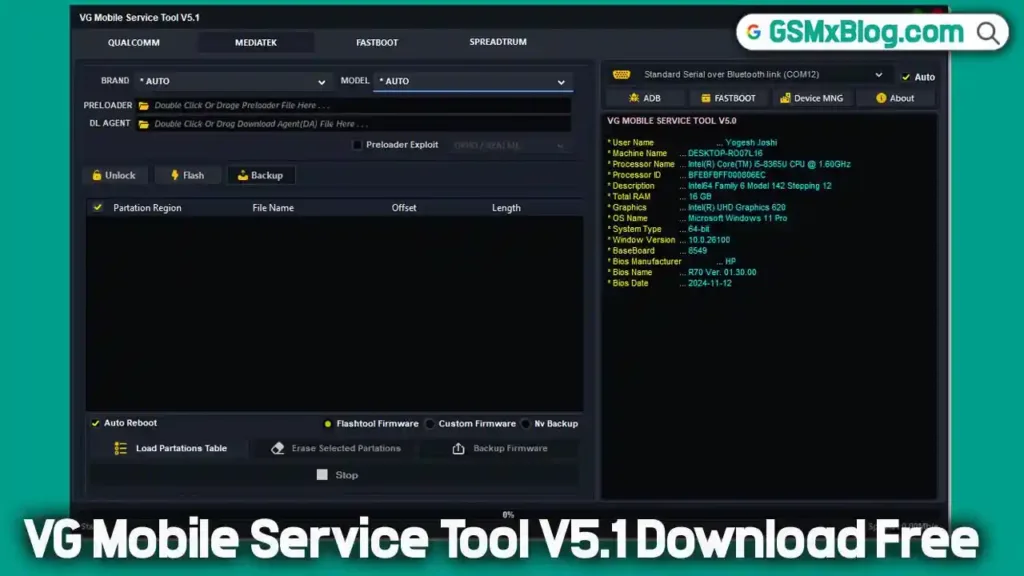Focus the Preloader file path field
The image size is (1024, 576).
point(353,105)
